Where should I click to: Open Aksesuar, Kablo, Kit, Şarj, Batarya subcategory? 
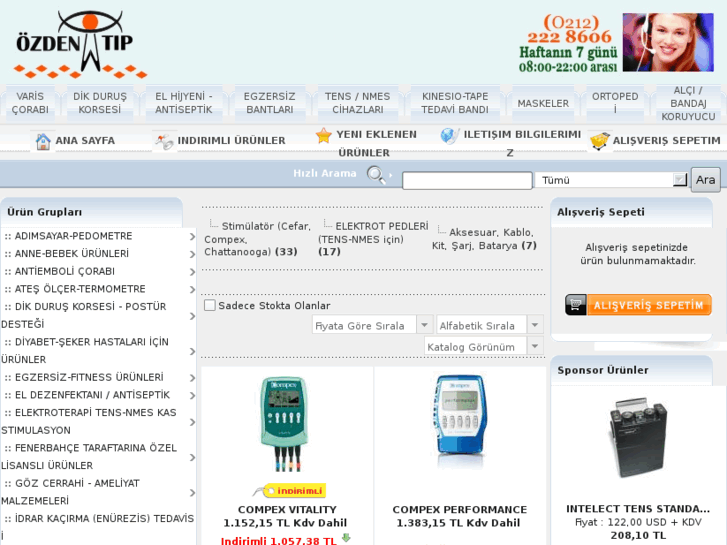pyautogui.click(x=485, y=239)
